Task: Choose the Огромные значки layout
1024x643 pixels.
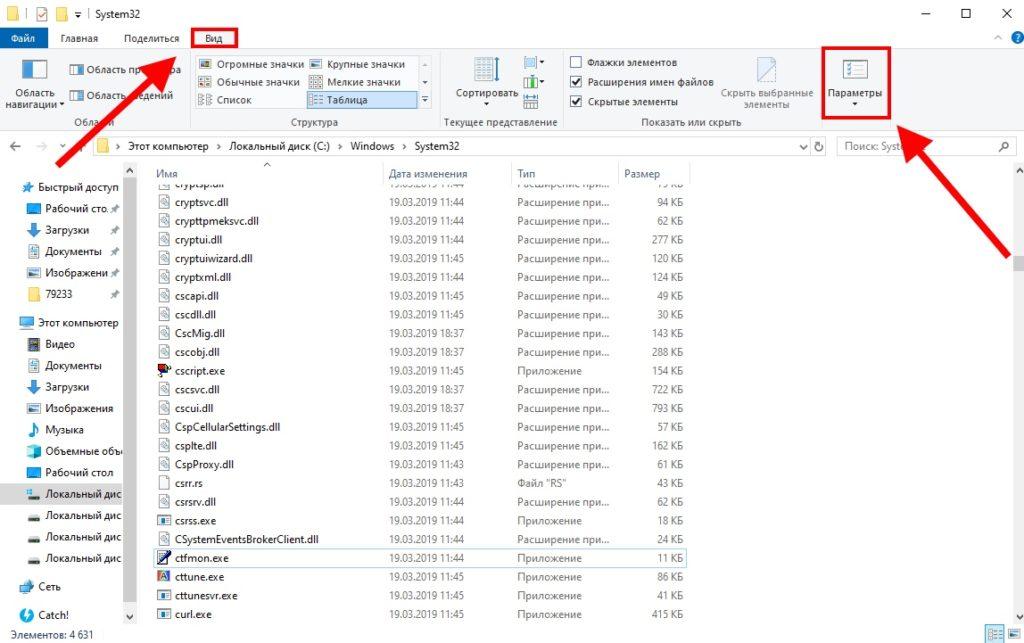Action: [x=251, y=64]
